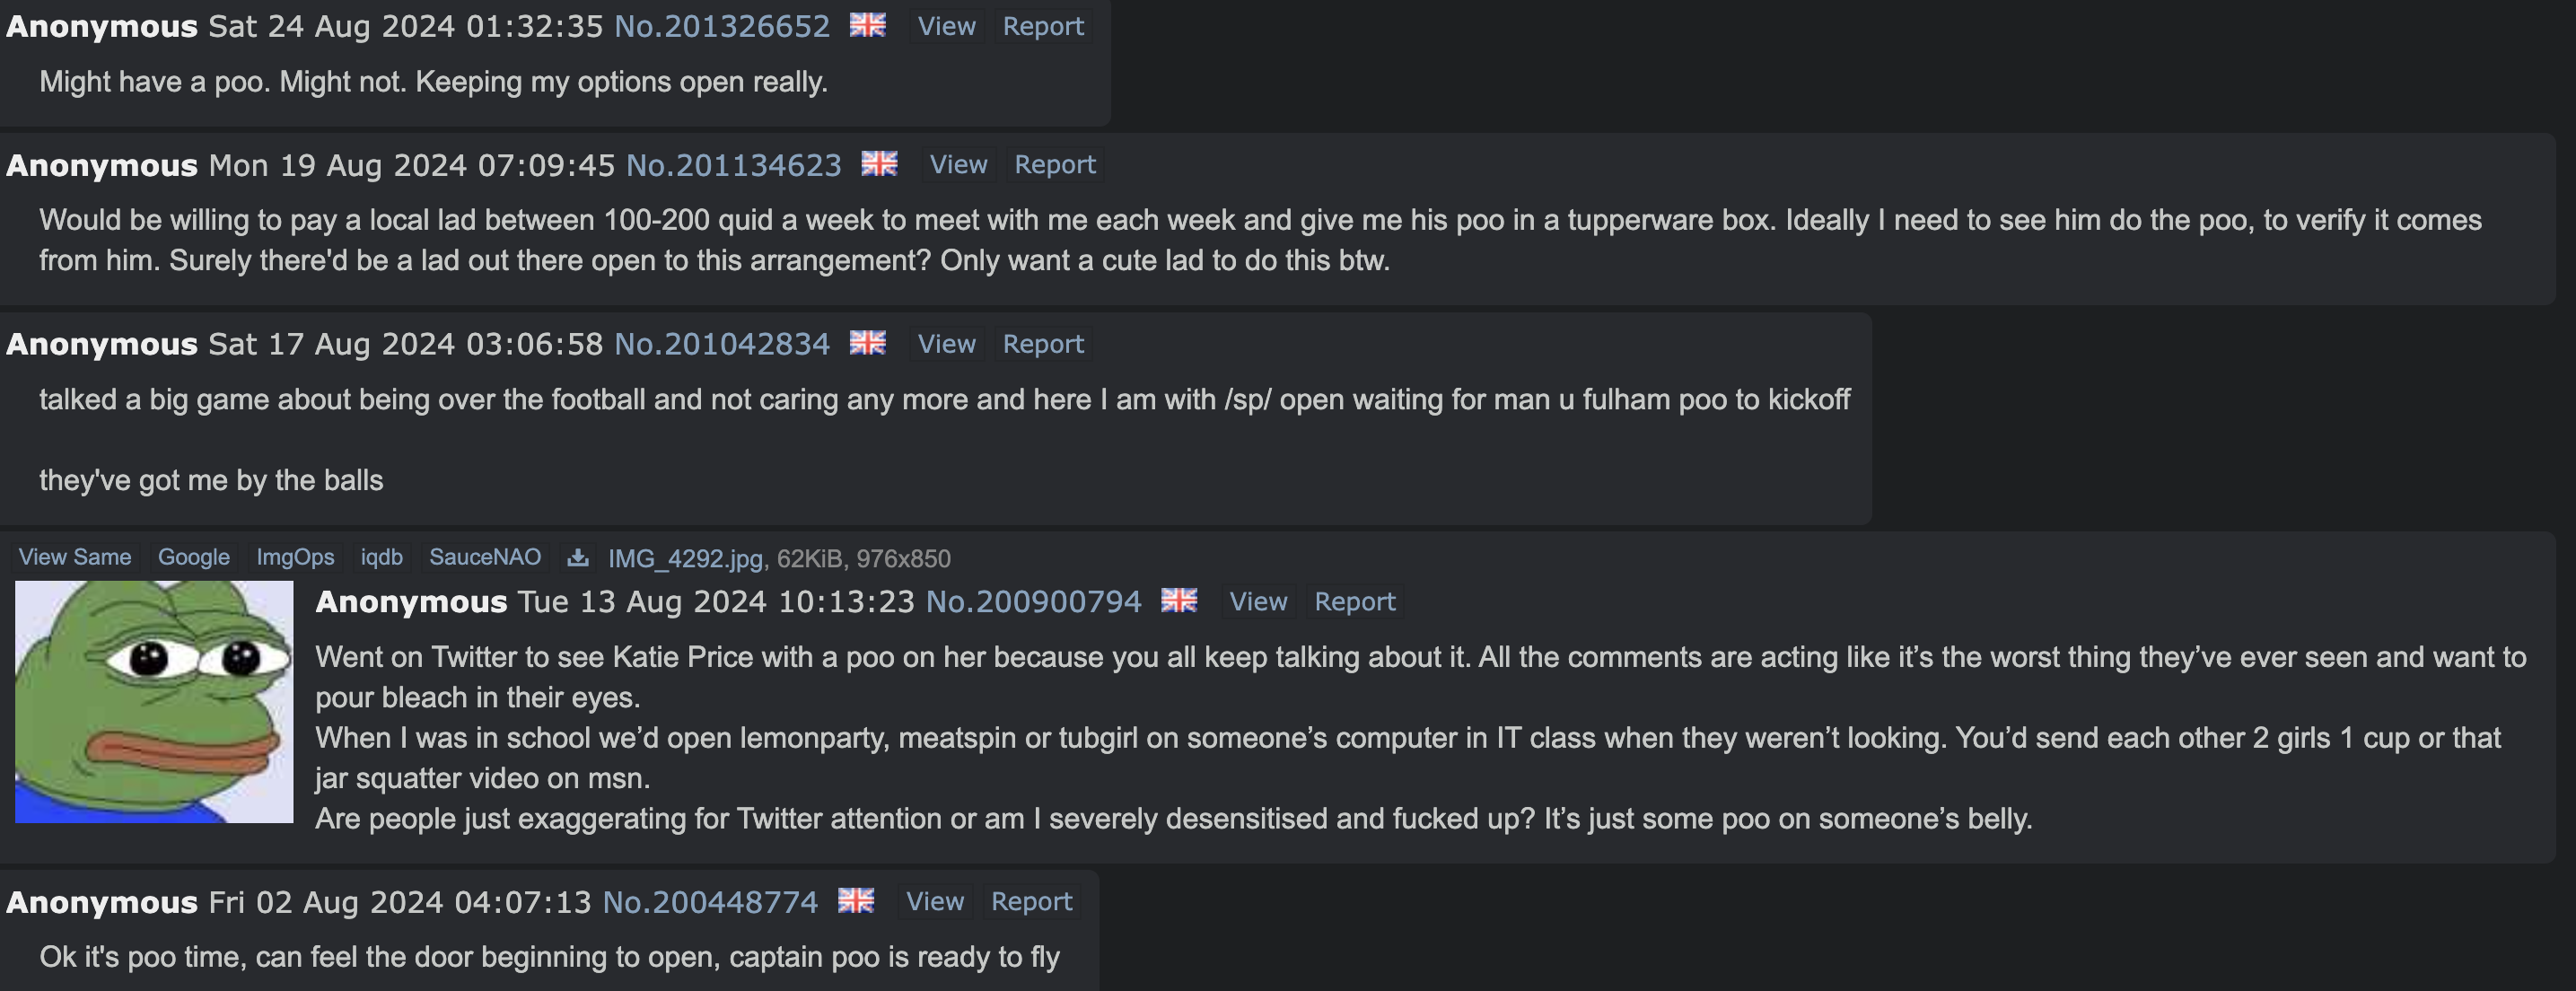Open the ImgOps image search
This screenshot has height=991, width=2576.
[x=295, y=557]
